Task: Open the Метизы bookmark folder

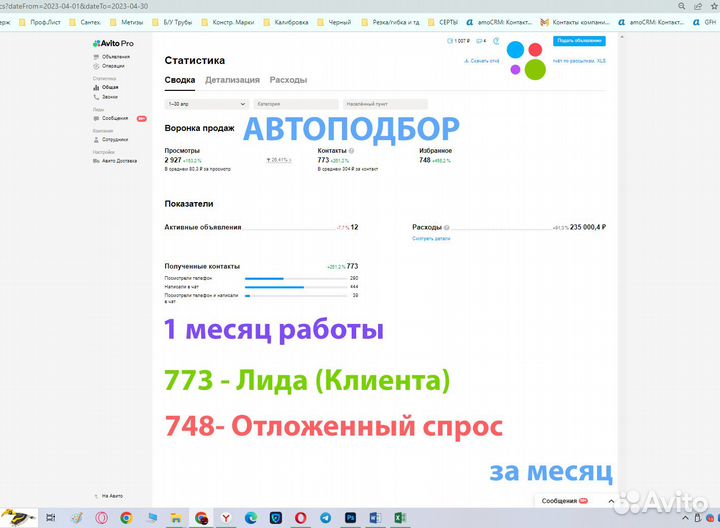Action: [126, 22]
